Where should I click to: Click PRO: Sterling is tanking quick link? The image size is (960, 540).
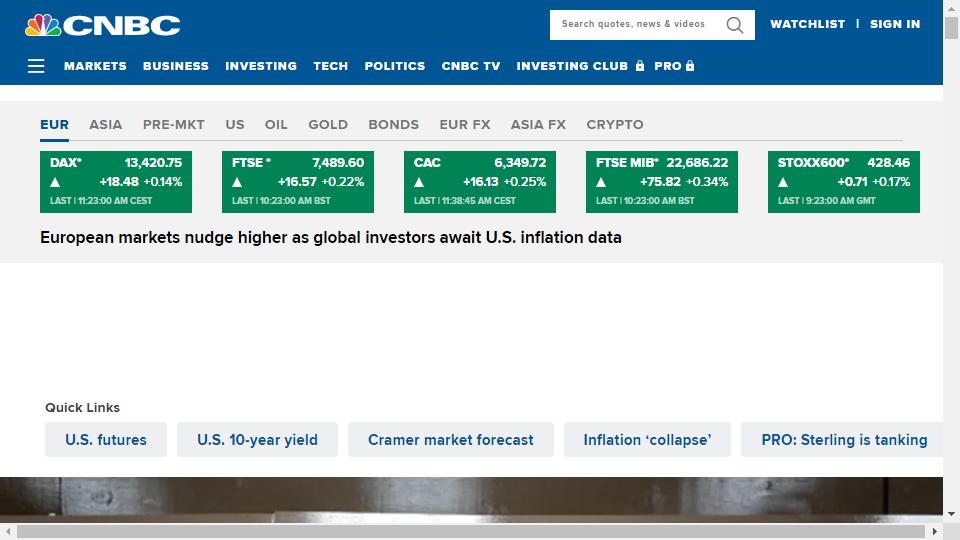(842, 440)
